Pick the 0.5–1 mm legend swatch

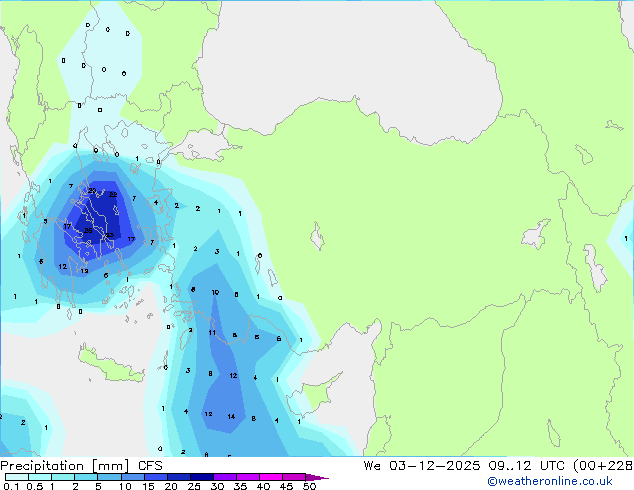tap(40, 477)
